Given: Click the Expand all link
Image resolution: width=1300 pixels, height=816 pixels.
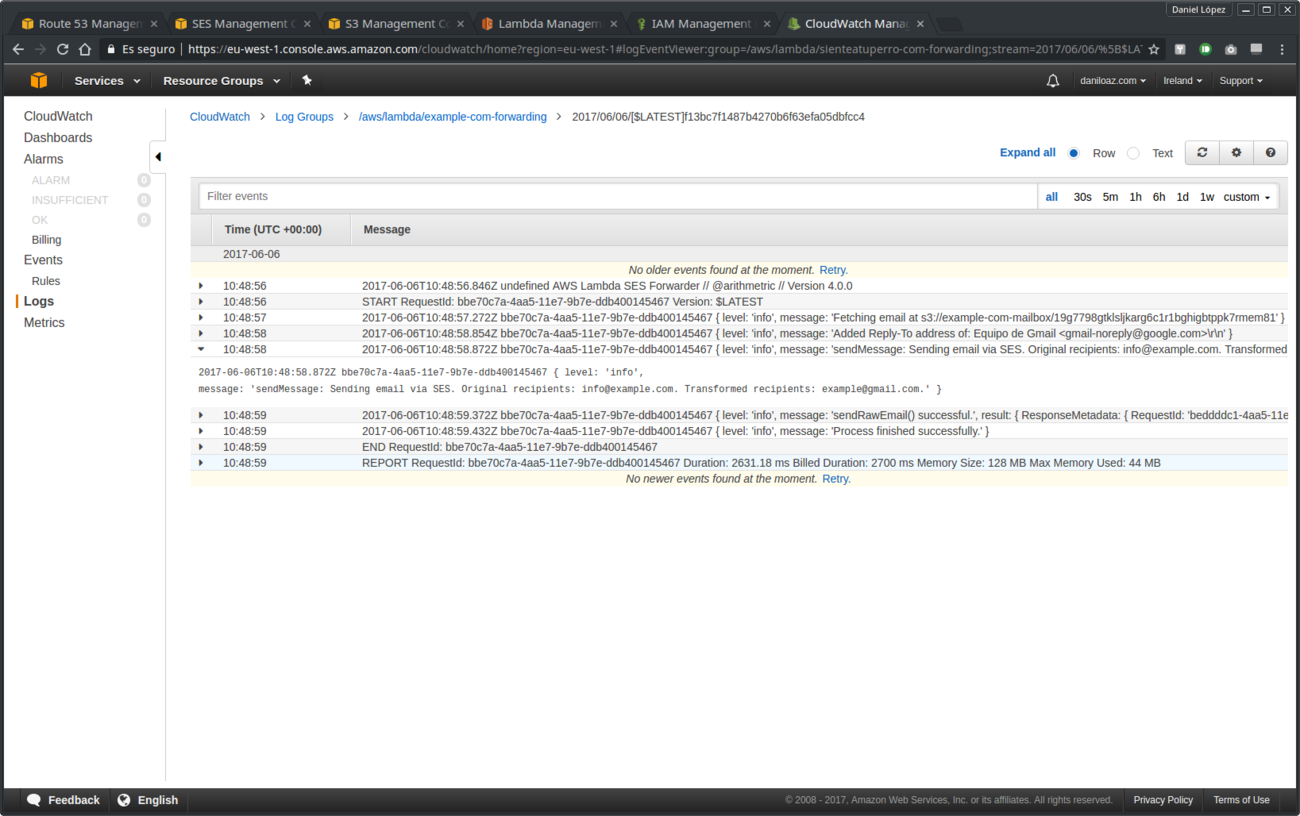Looking at the screenshot, I should (x=1027, y=152).
